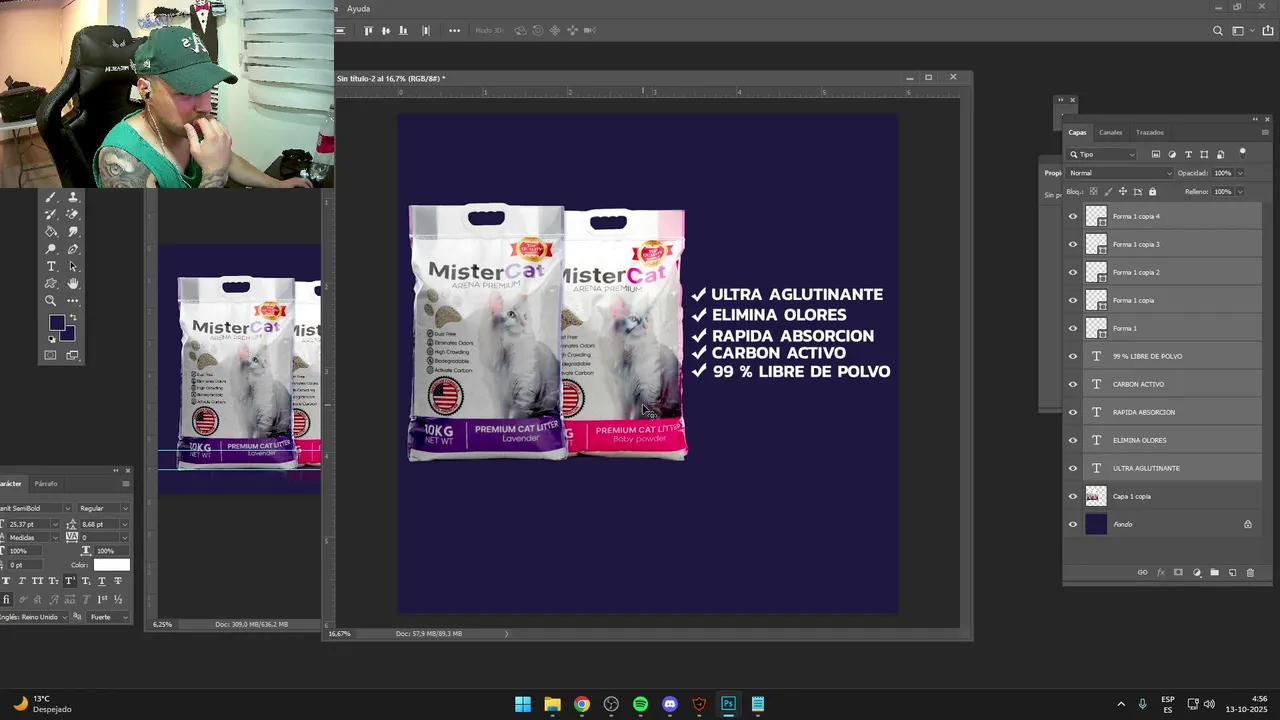Open the Layers panel flyout menu
The image size is (1280, 720).
coord(1266,132)
